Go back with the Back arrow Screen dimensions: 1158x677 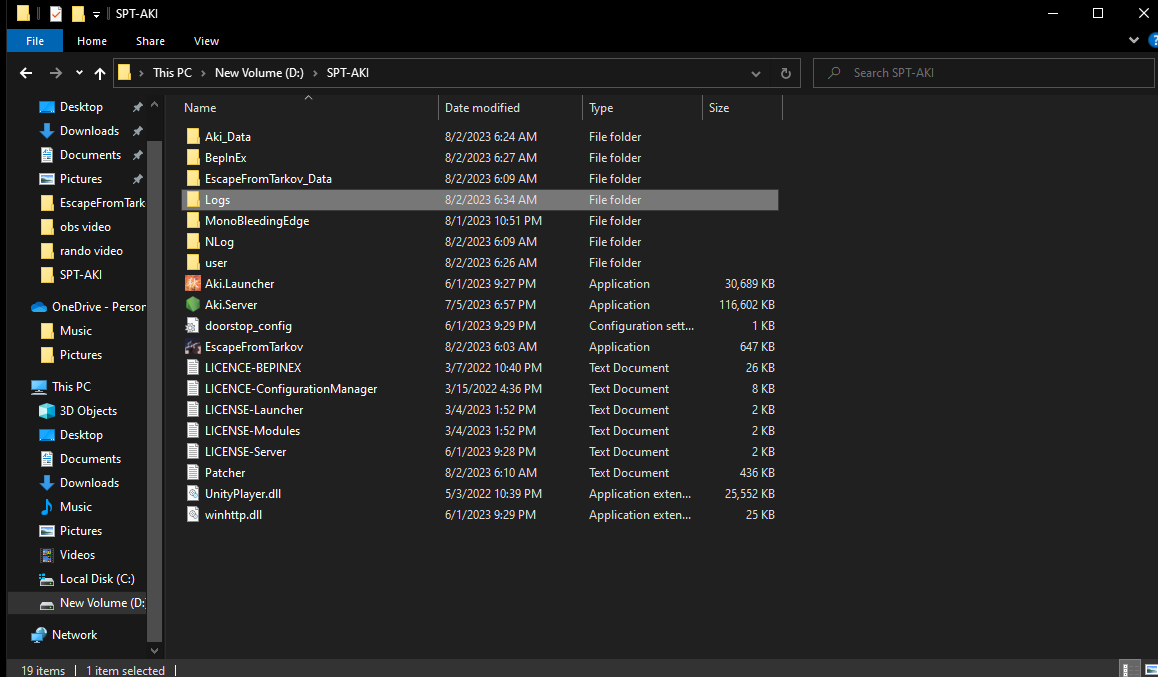pyautogui.click(x=26, y=73)
